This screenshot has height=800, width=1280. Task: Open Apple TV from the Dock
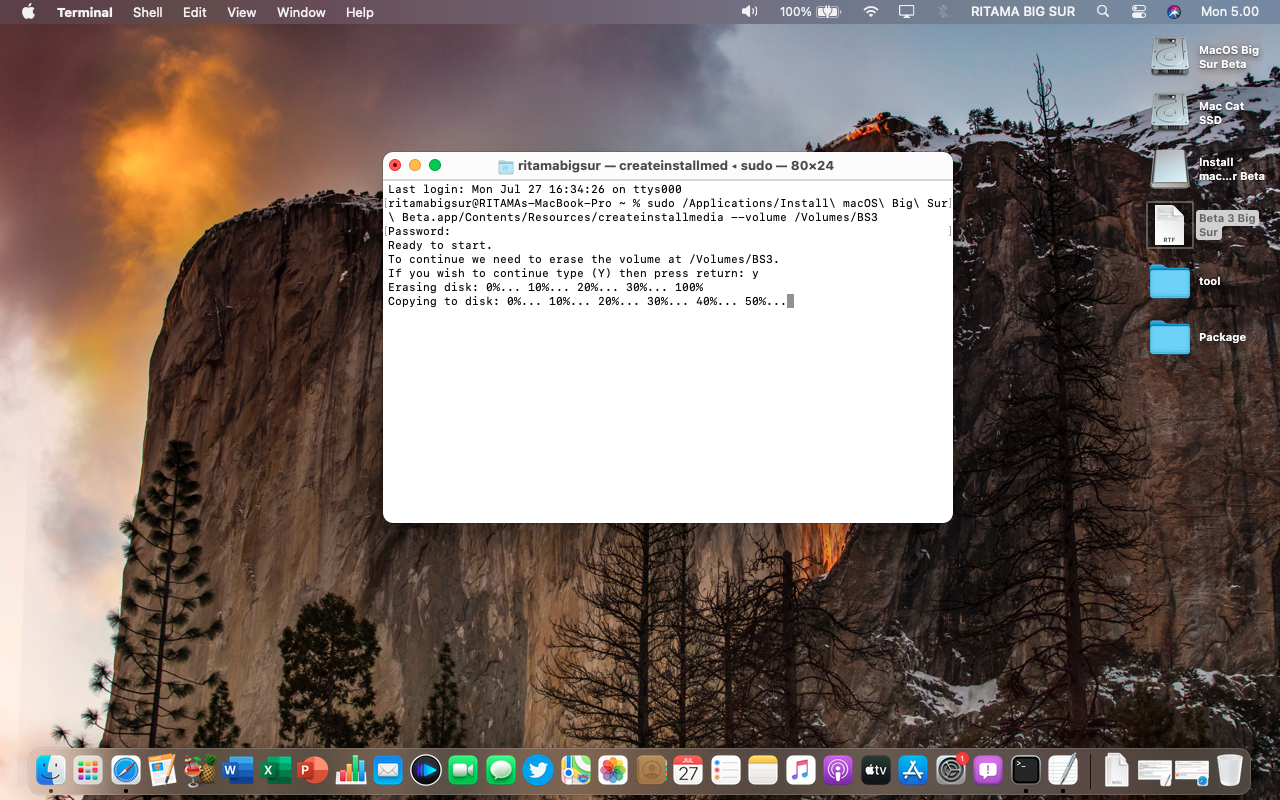876,770
